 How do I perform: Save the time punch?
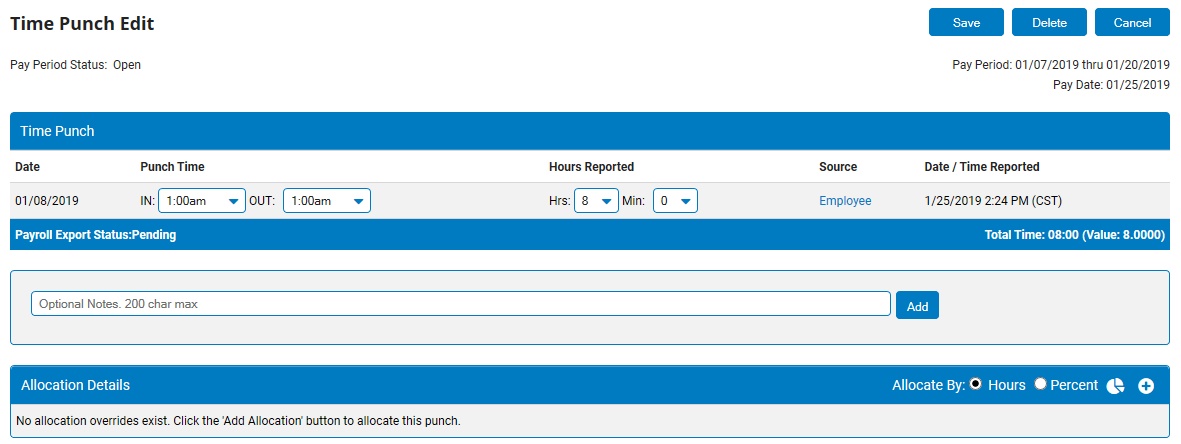click(x=966, y=23)
